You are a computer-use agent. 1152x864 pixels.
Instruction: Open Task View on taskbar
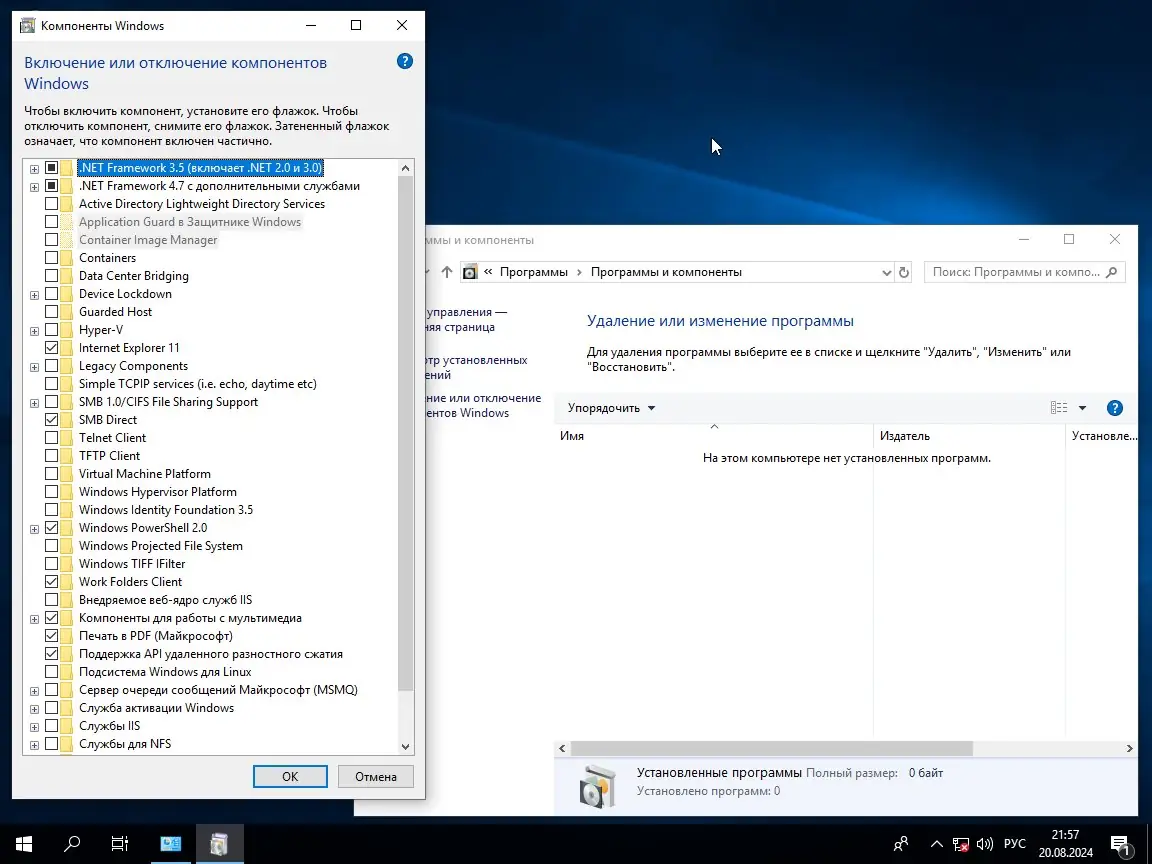pyautogui.click(x=119, y=843)
